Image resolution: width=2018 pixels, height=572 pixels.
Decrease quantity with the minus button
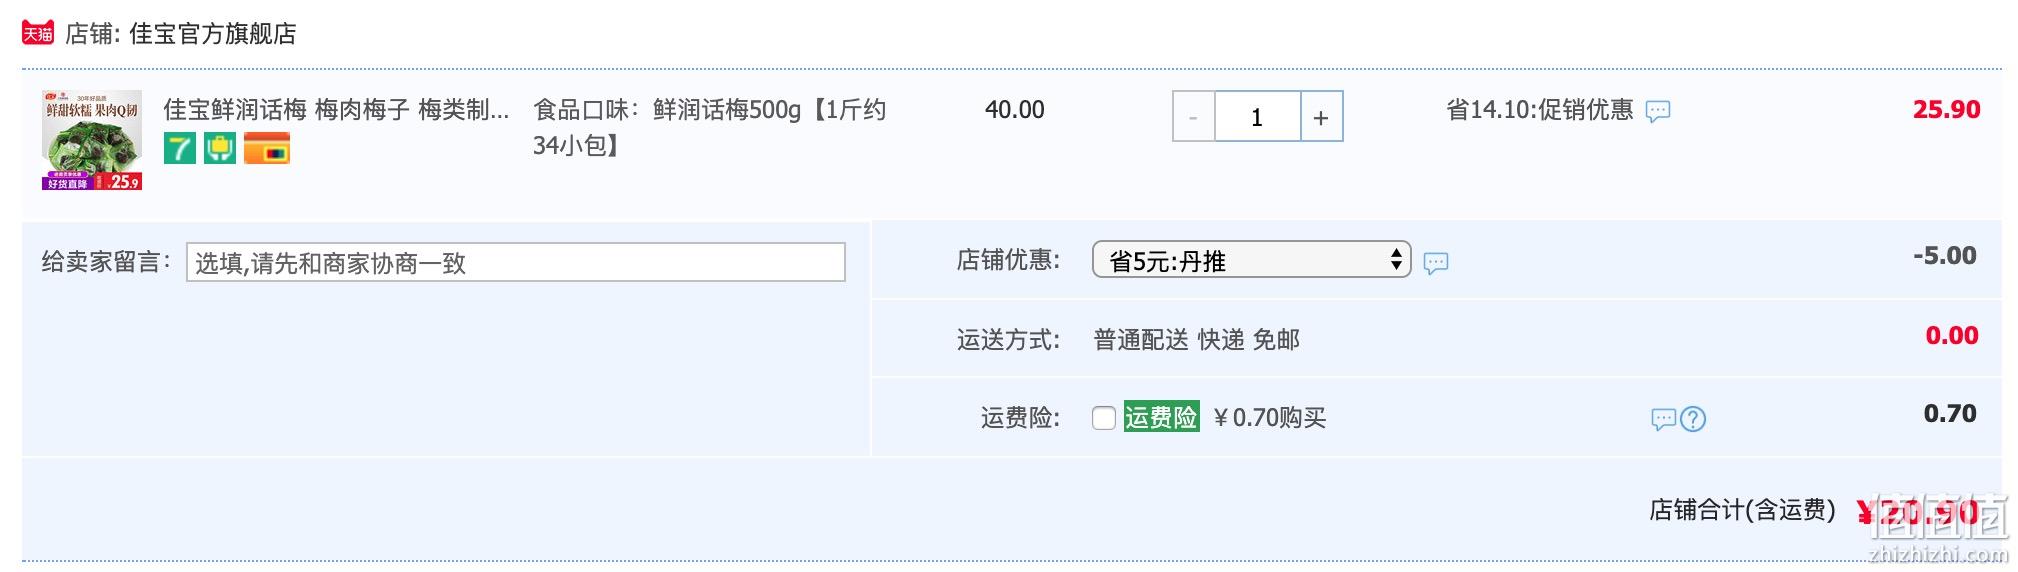pyautogui.click(x=1193, y=117)
